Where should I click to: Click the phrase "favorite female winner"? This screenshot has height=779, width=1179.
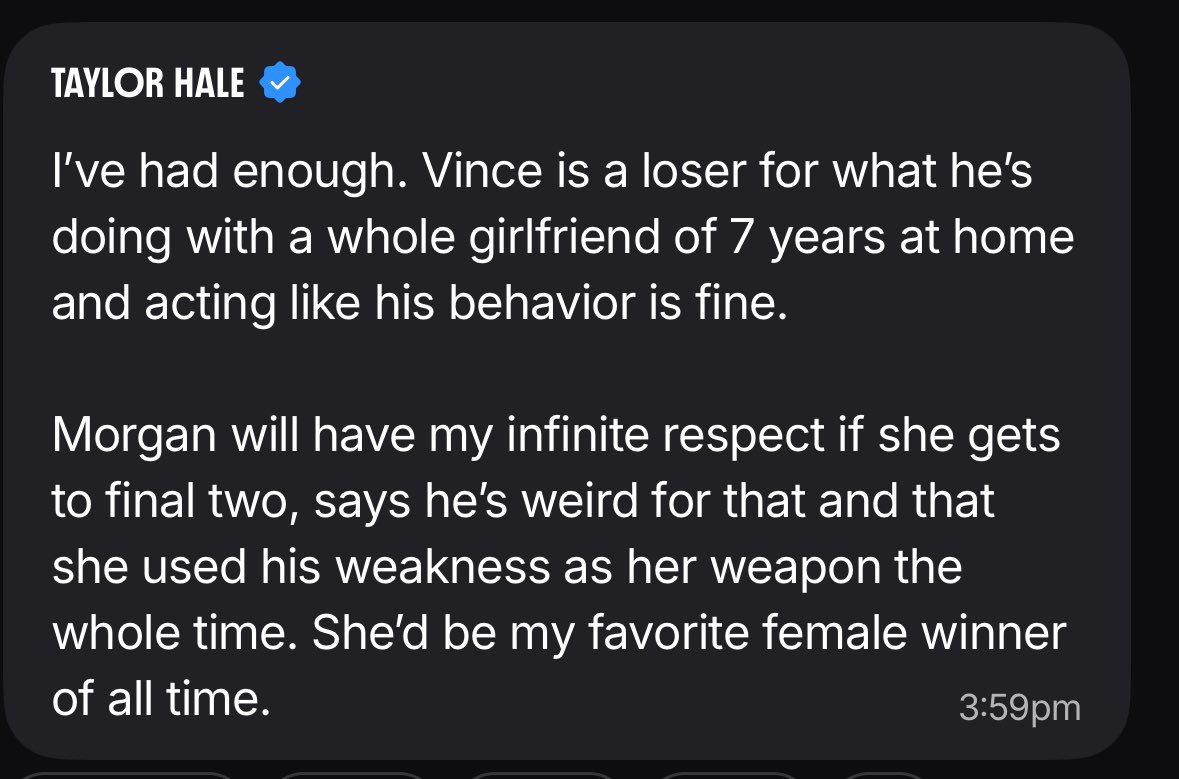coord(827,633)
